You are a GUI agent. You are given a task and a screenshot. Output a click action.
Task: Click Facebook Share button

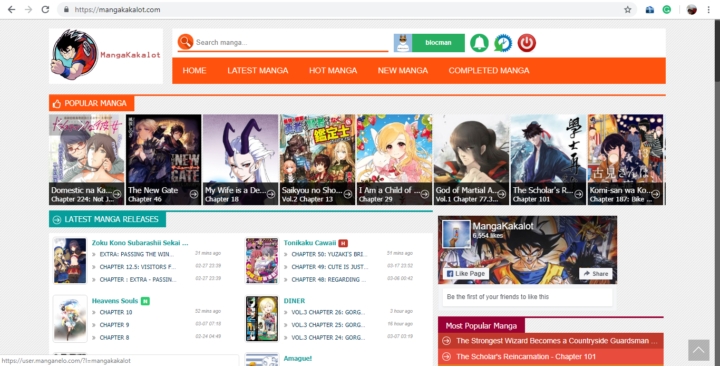pyautogui.click(x=596, y=273)
